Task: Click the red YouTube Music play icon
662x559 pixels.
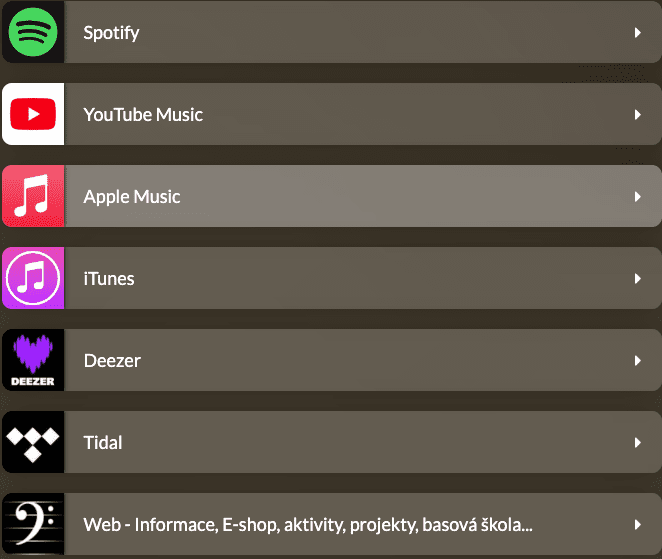Action: click(33, 115)
